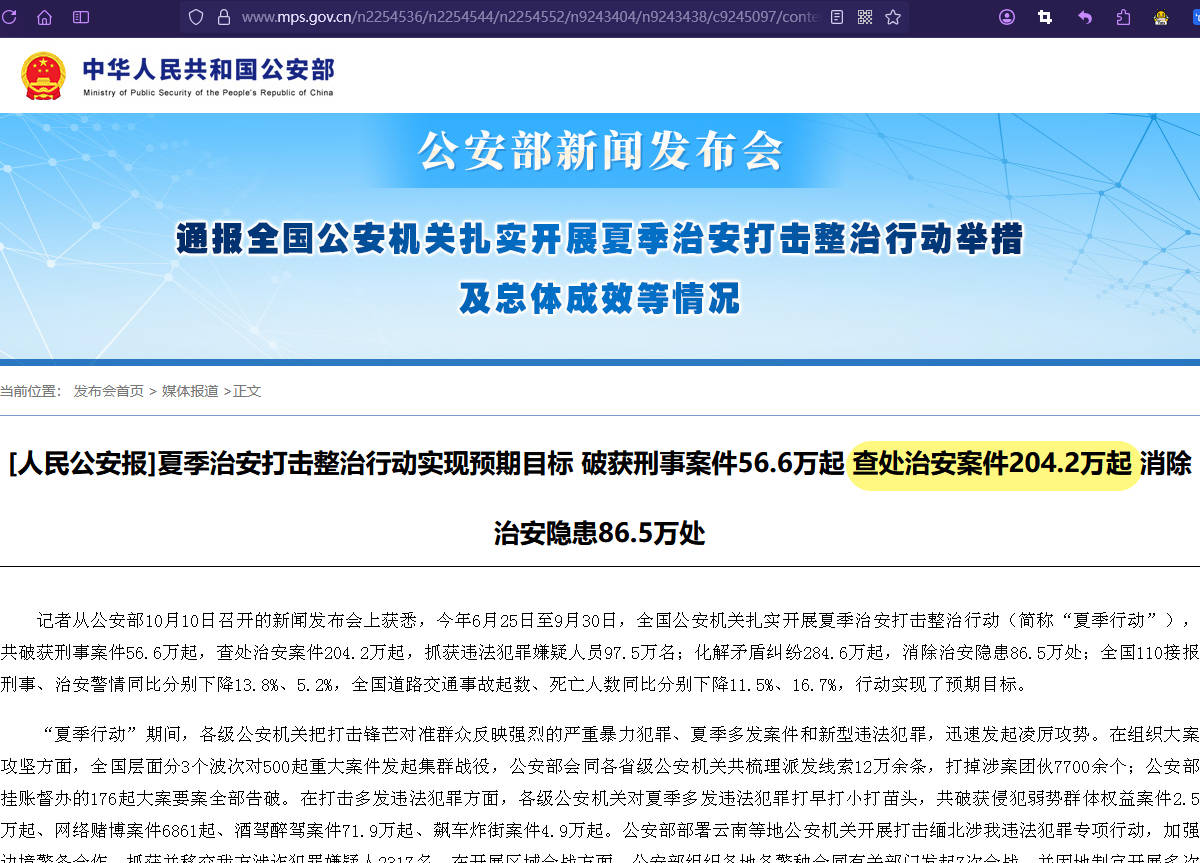Image resolution: width=1200 pixels, height=863 pixels.
Task: Open reader view from the address bar
Action: (x=837, y=16)
